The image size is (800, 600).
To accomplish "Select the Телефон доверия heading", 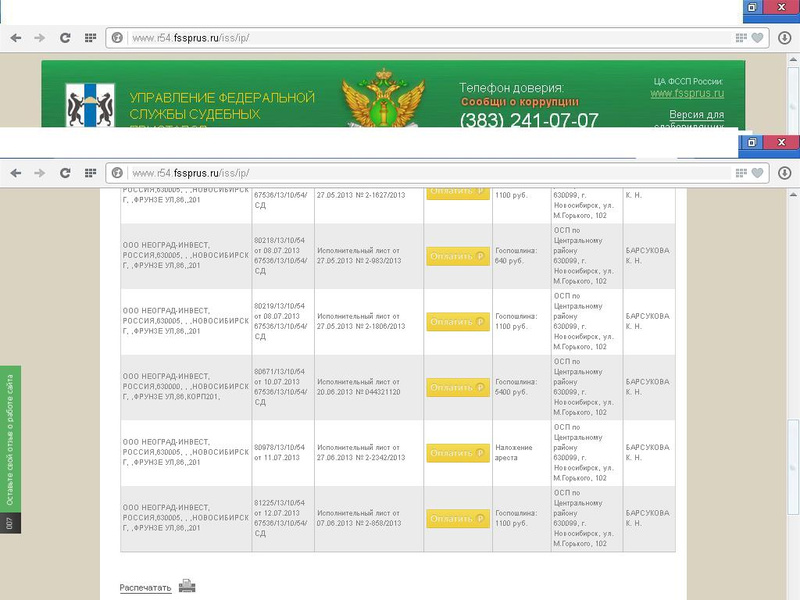I will [511, 88].
